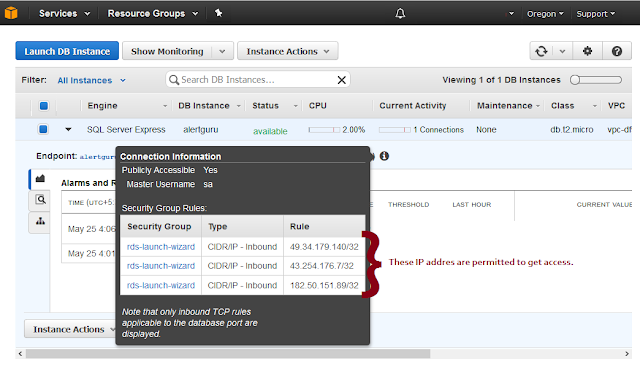Click the horizontal scrollbar thumb
The width and height of the screenshot is (640, 370).
[x=228, y=354]
